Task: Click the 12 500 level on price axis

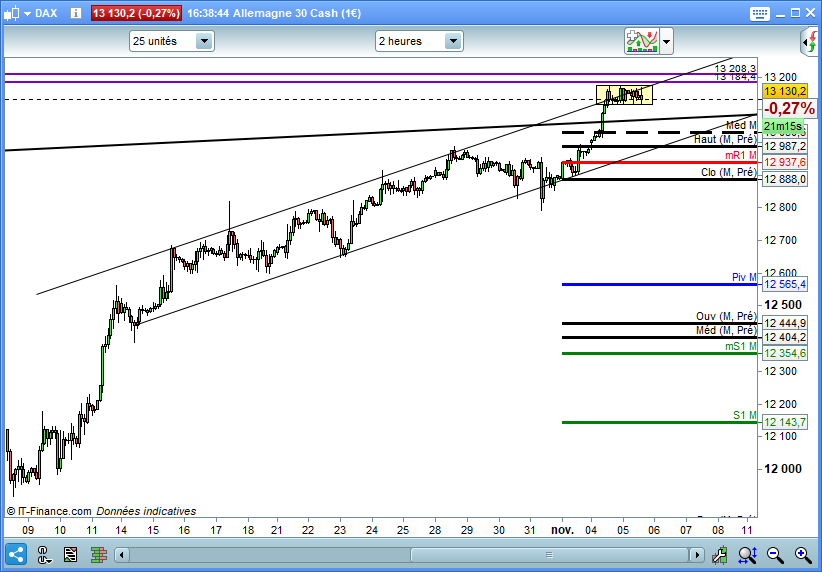Action: coord(783,305)
